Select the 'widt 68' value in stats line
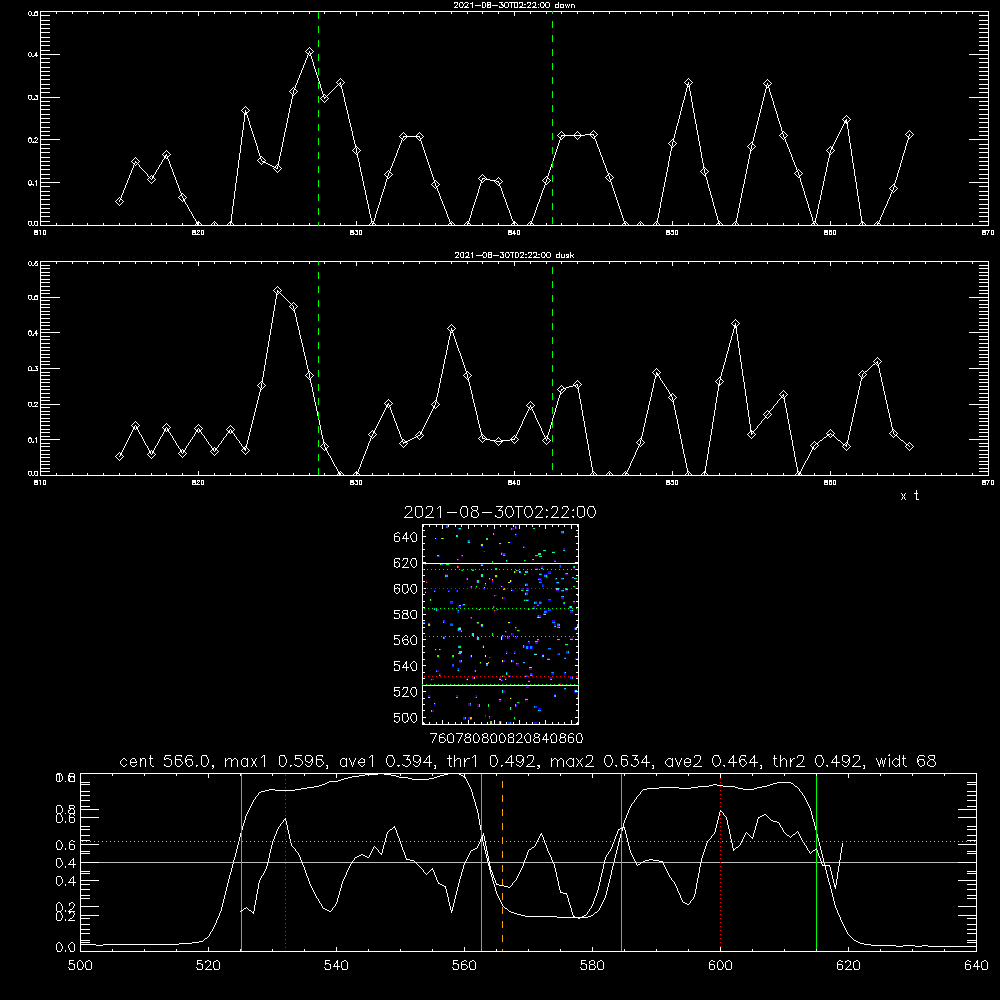 906,761
